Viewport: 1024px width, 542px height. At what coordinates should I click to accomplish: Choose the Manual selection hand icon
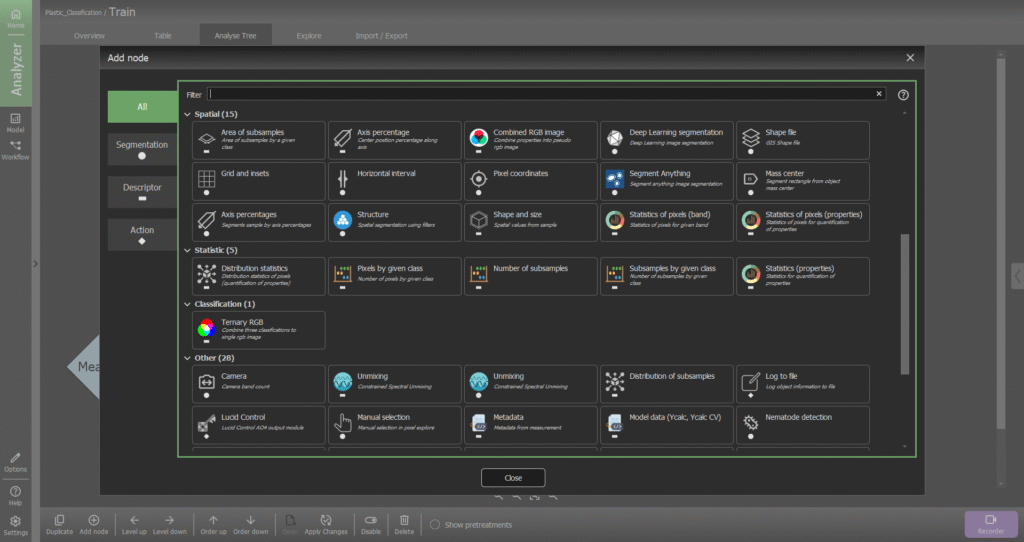[x=343, y=422]
